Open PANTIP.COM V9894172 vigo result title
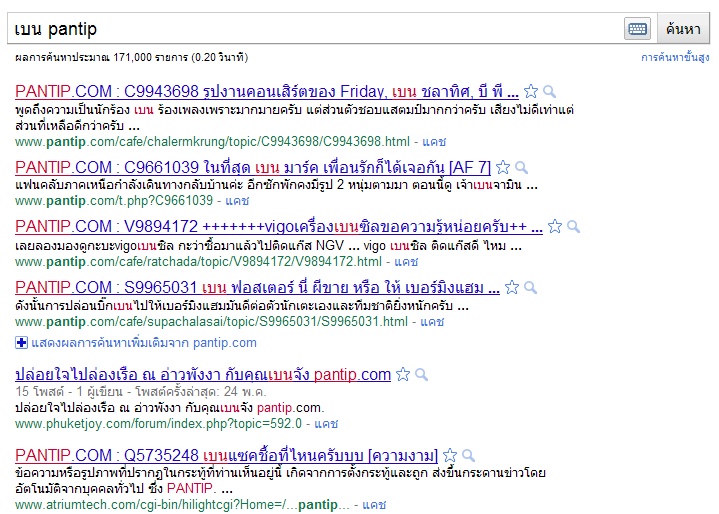Image resolution: width=719 pixels, height=514 pixels. [x=279, y=226]
